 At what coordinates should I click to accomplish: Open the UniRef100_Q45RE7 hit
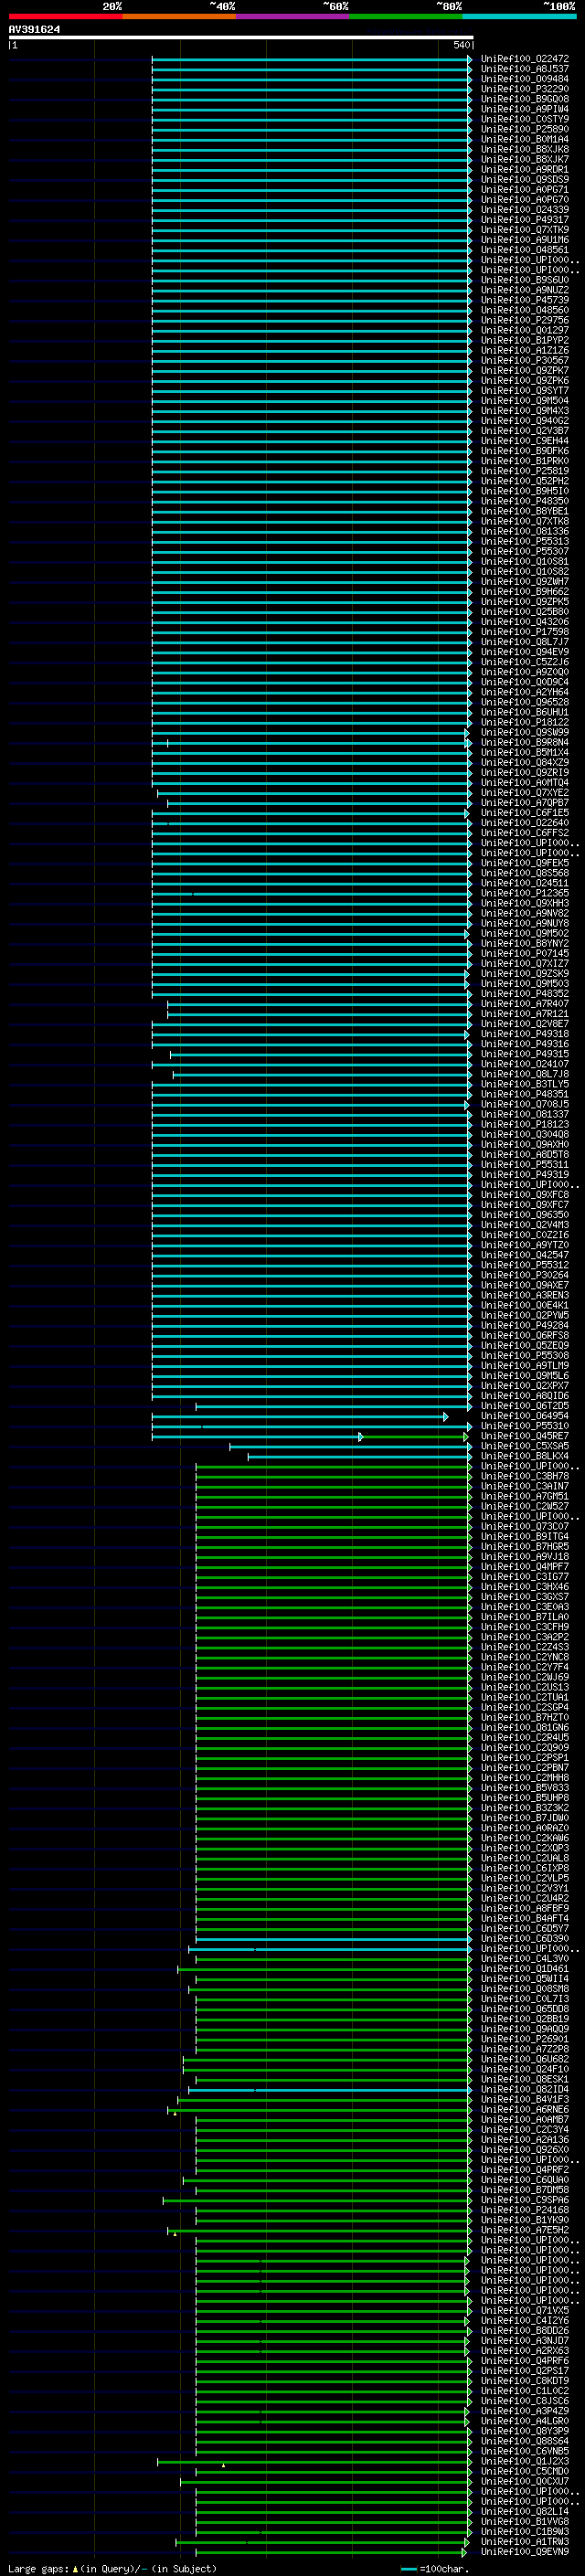(524, 1437)
